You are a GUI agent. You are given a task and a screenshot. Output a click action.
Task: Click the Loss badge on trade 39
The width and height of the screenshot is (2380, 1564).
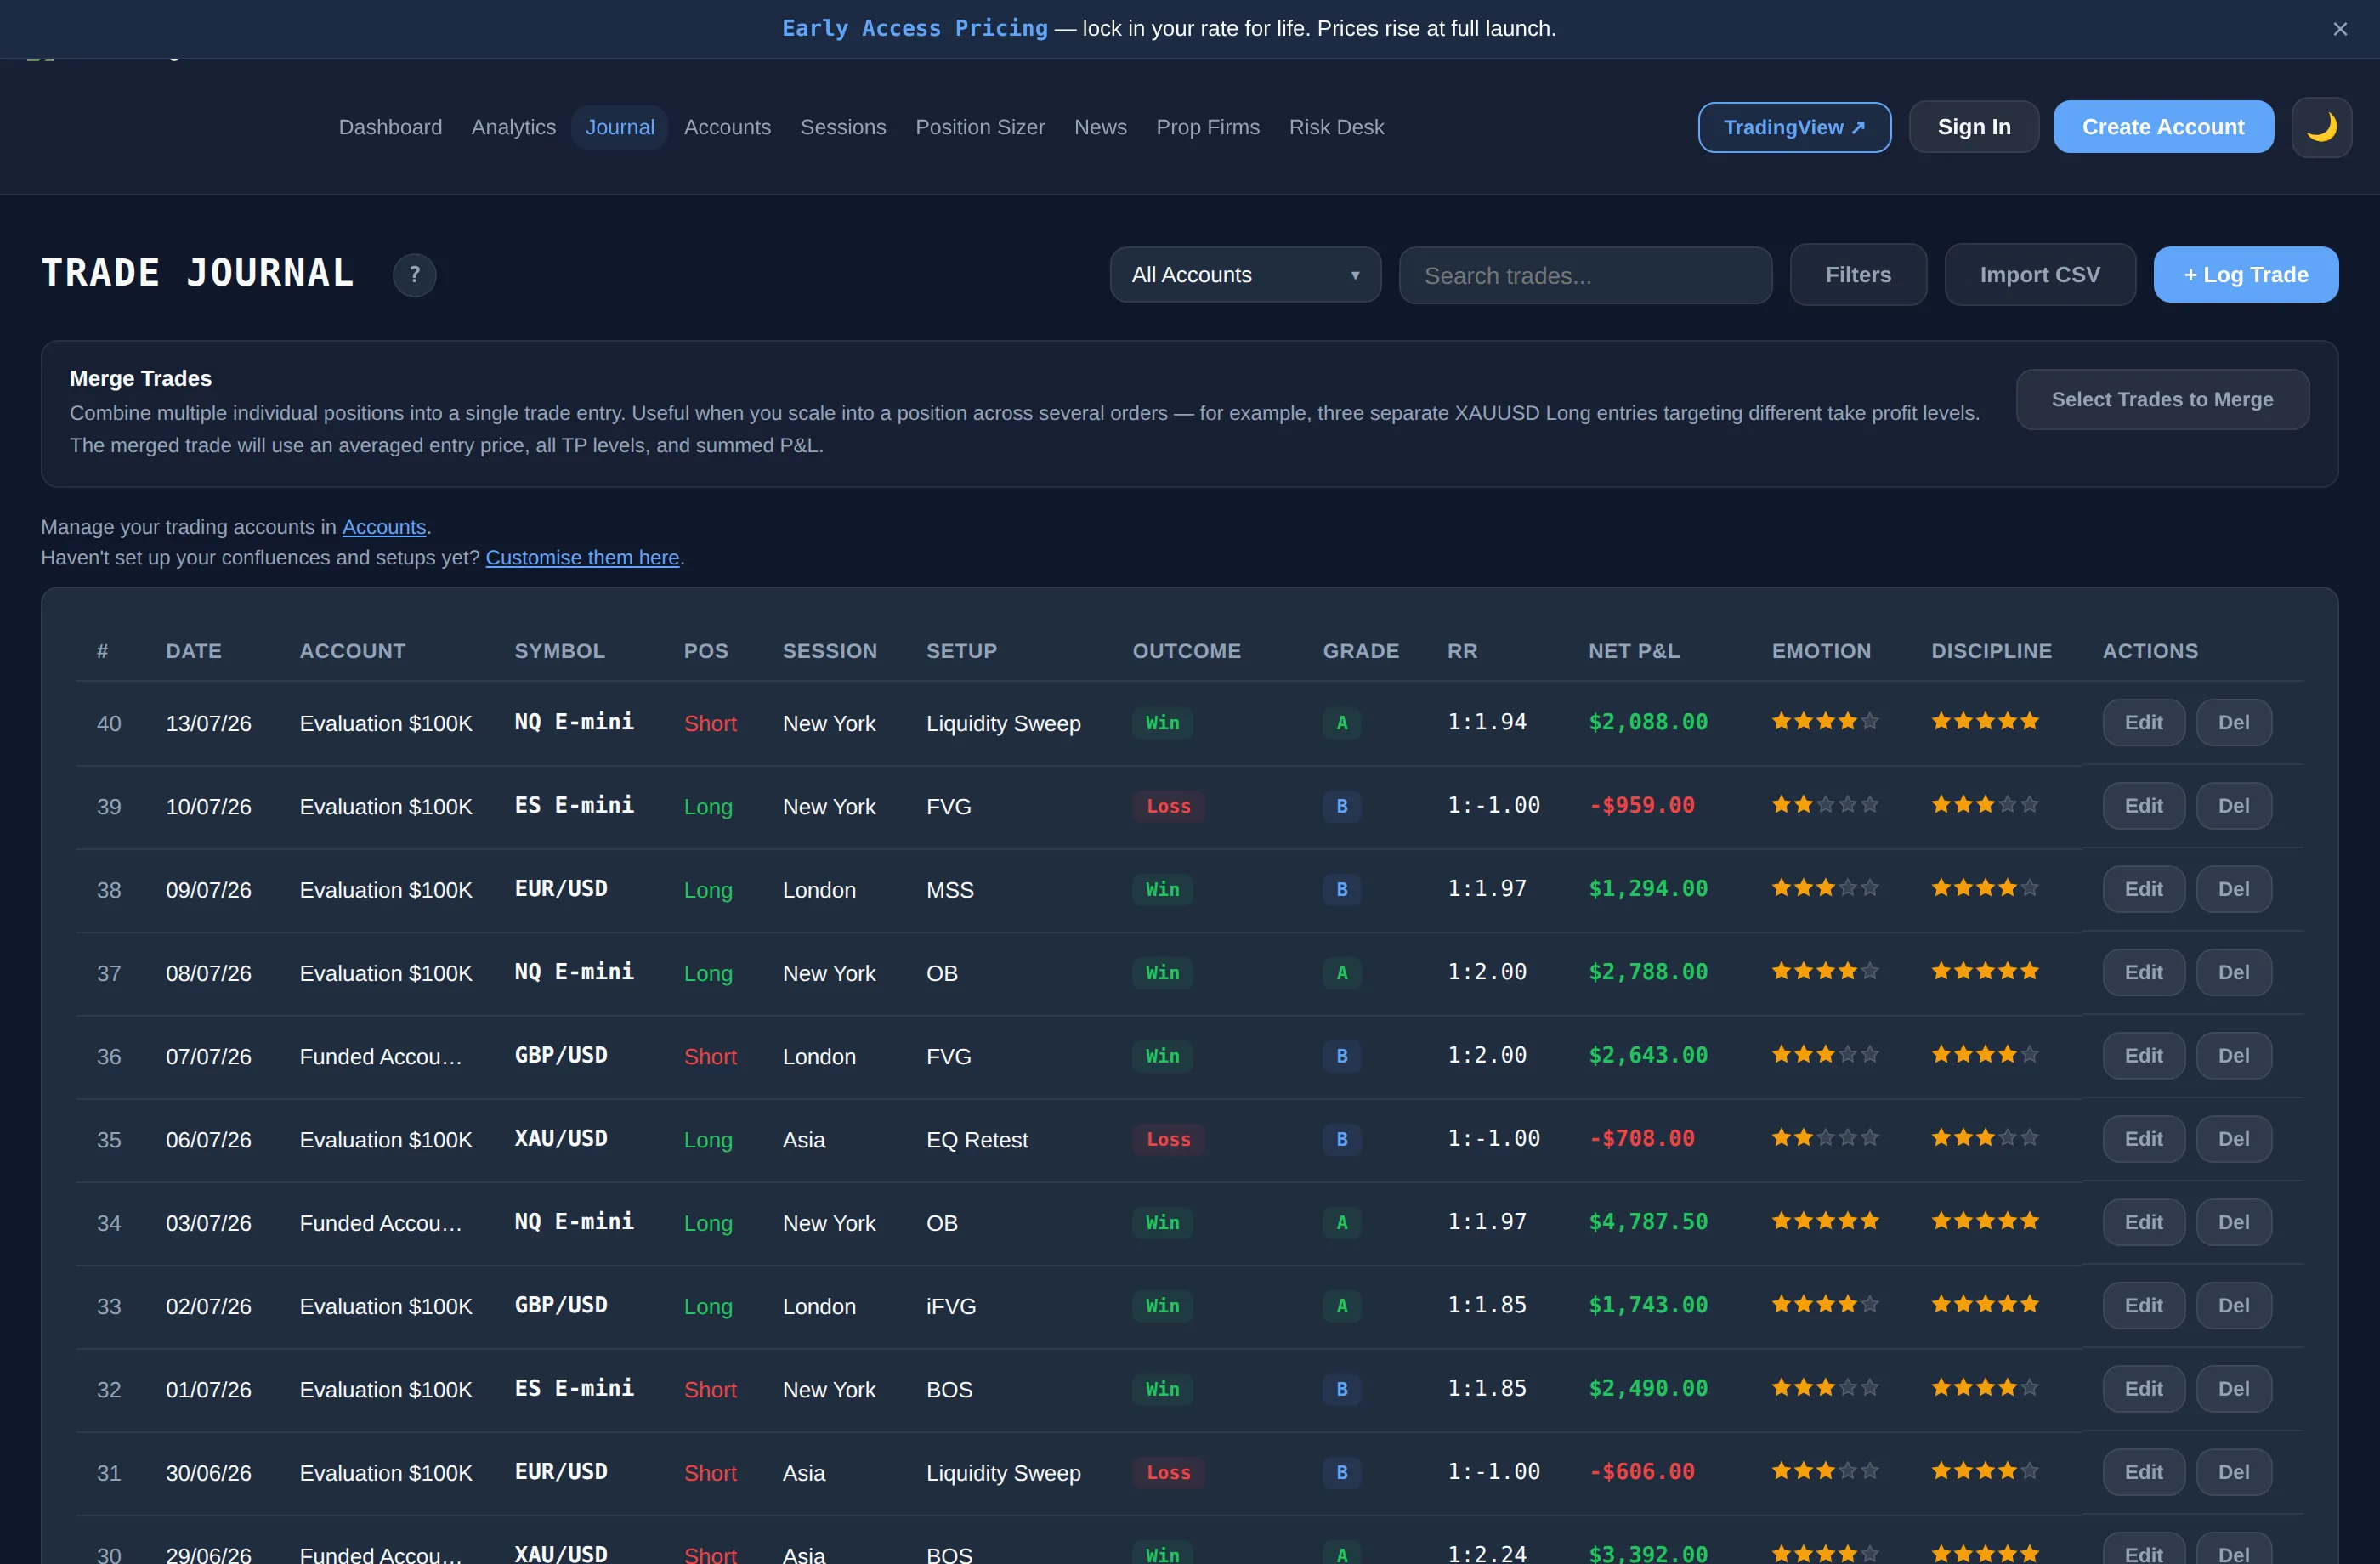(x=1168, y=806)
